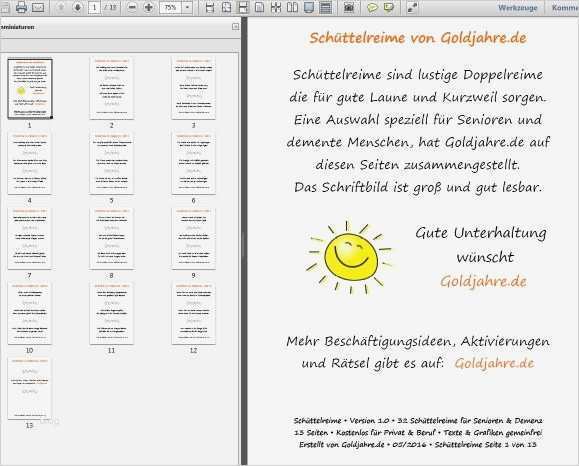Image resolution: width=579 pixels, height=466 pixels.
Task: Click the footer line starting 'Schüttelreime • Version 1.0'
Action: pos(418,421)
